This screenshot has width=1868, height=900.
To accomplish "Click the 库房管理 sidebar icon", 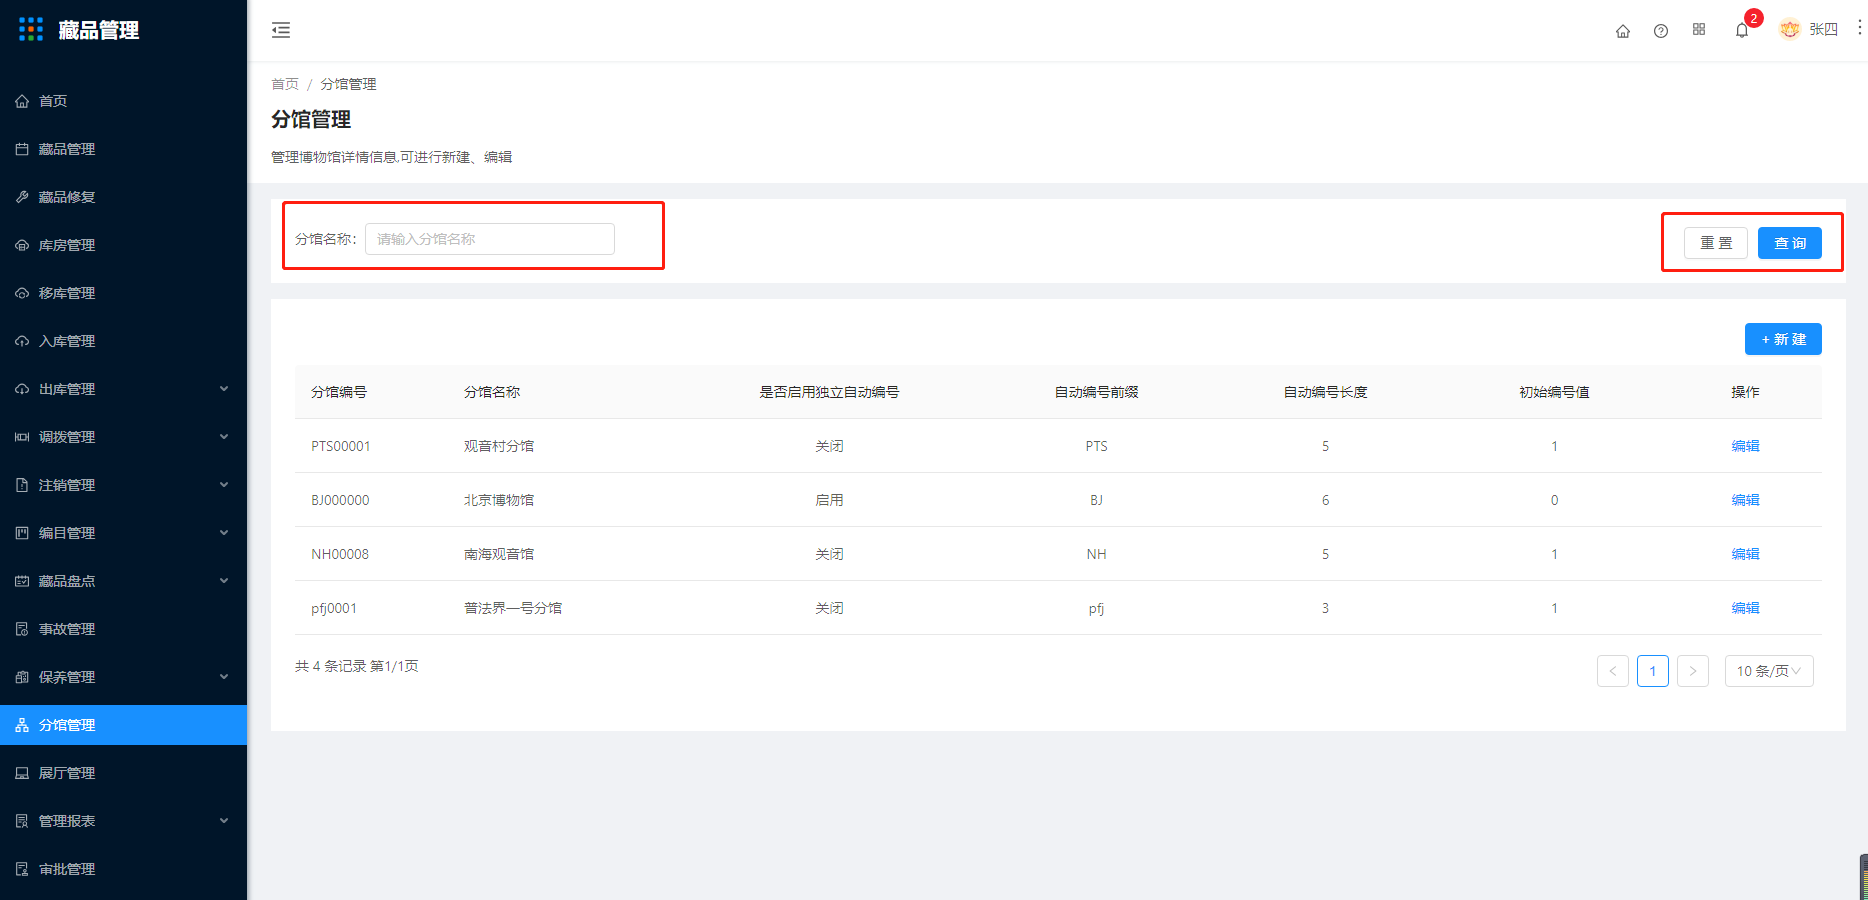I will (22, 245).
